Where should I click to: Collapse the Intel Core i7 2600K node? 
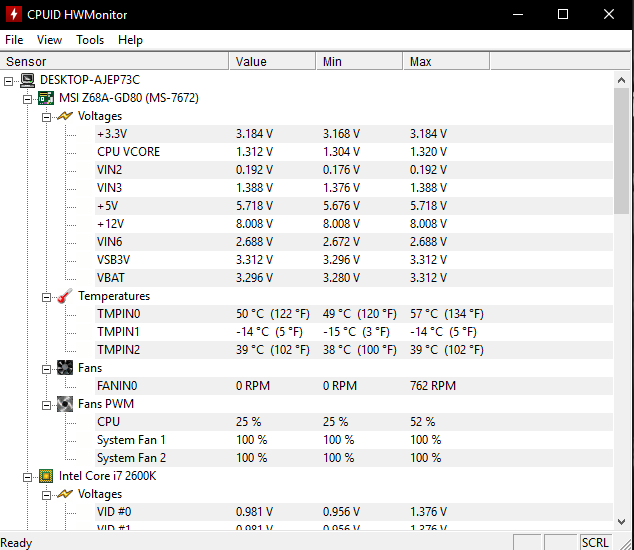(x=27, y=477)
